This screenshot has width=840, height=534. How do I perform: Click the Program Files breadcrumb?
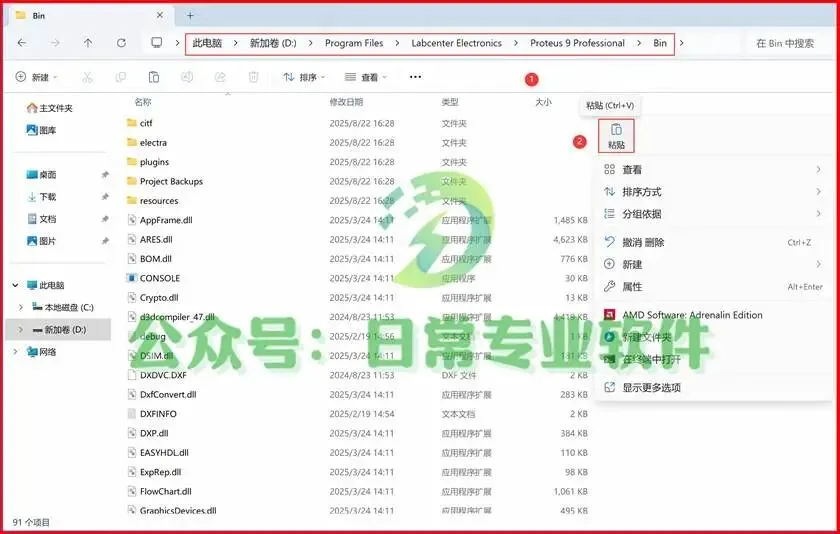(x=354, y=43)
